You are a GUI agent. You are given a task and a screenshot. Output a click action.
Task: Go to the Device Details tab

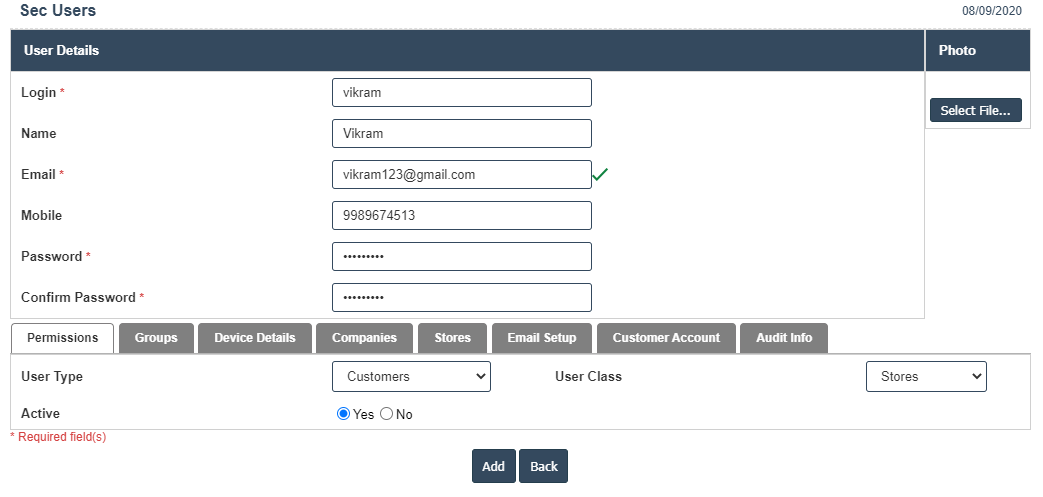(255, 338)
